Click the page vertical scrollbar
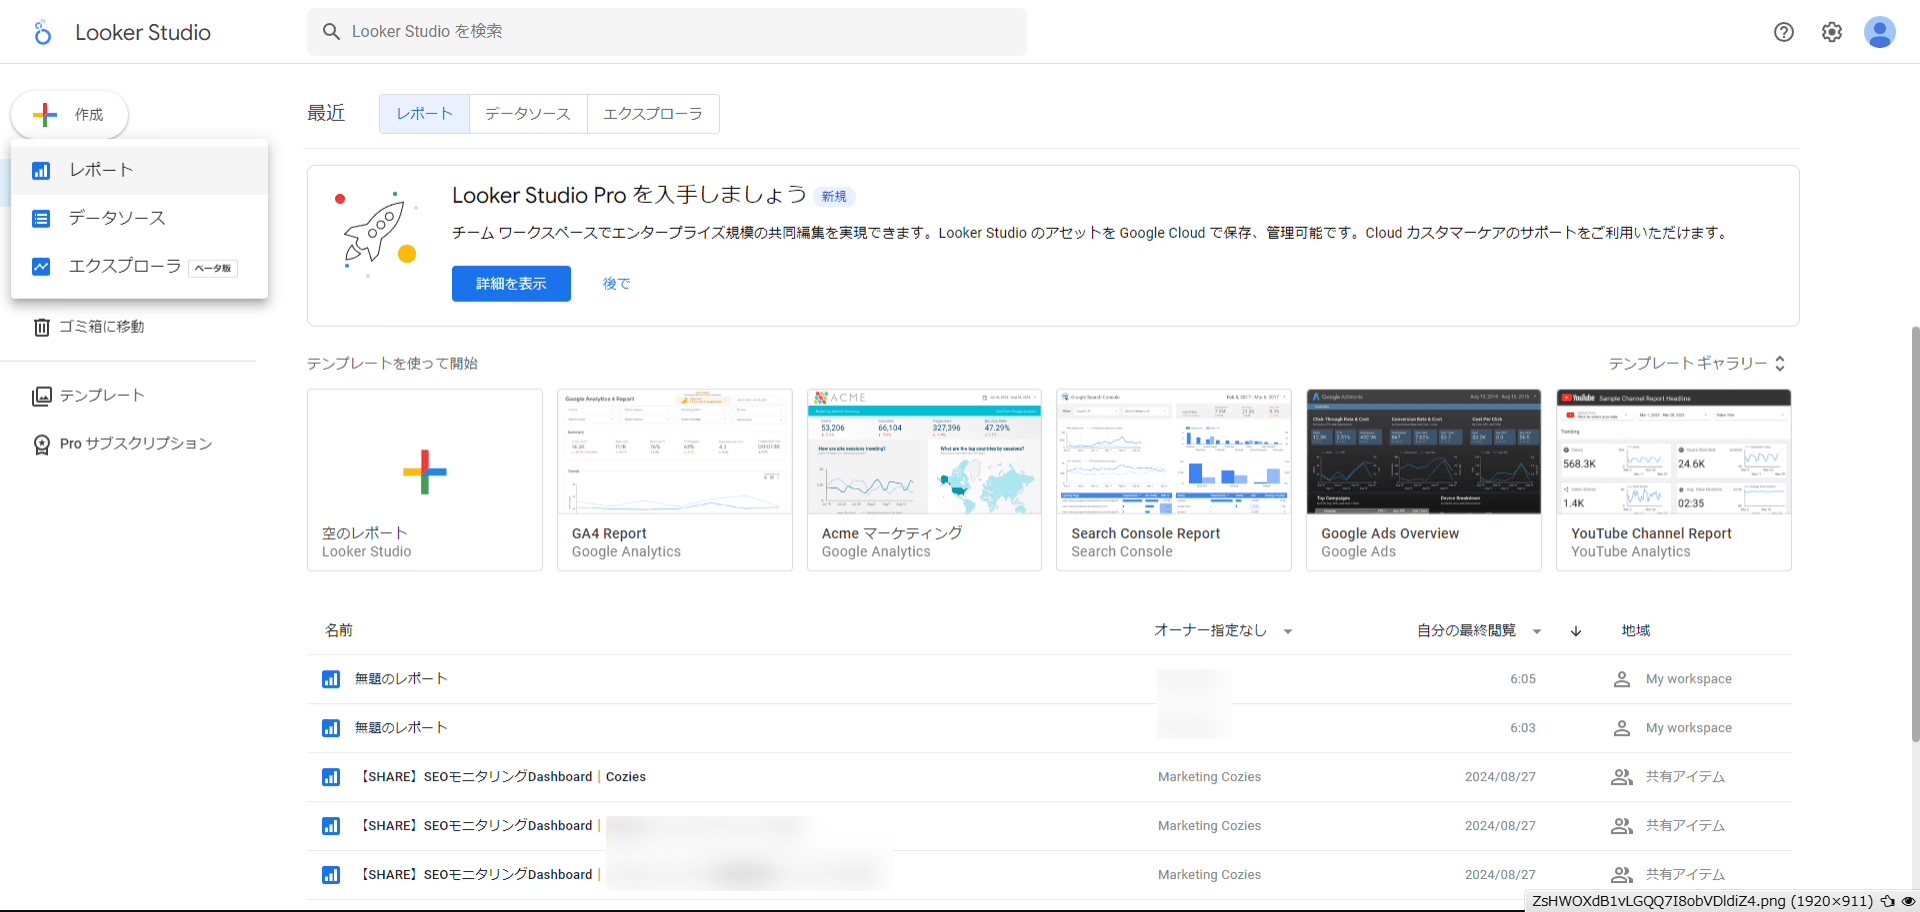 pos(1915,535)
